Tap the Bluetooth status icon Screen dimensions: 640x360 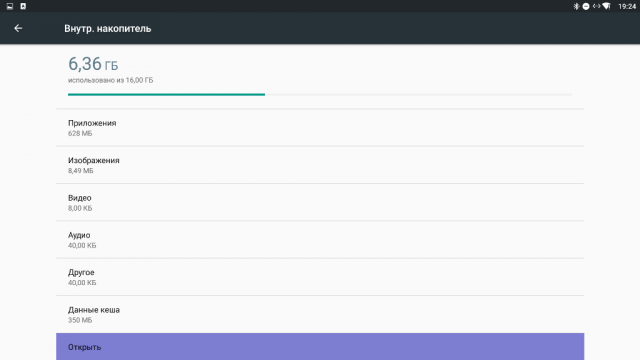[x=576, y=6]
